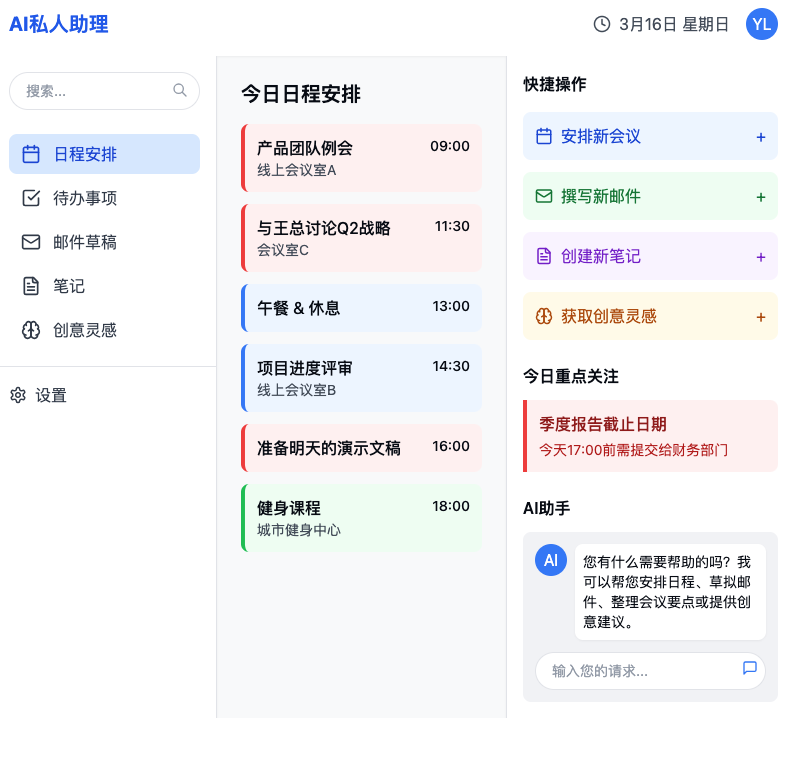
Task: Click the clock icon next to the date
Action: [x=602, y=24]
